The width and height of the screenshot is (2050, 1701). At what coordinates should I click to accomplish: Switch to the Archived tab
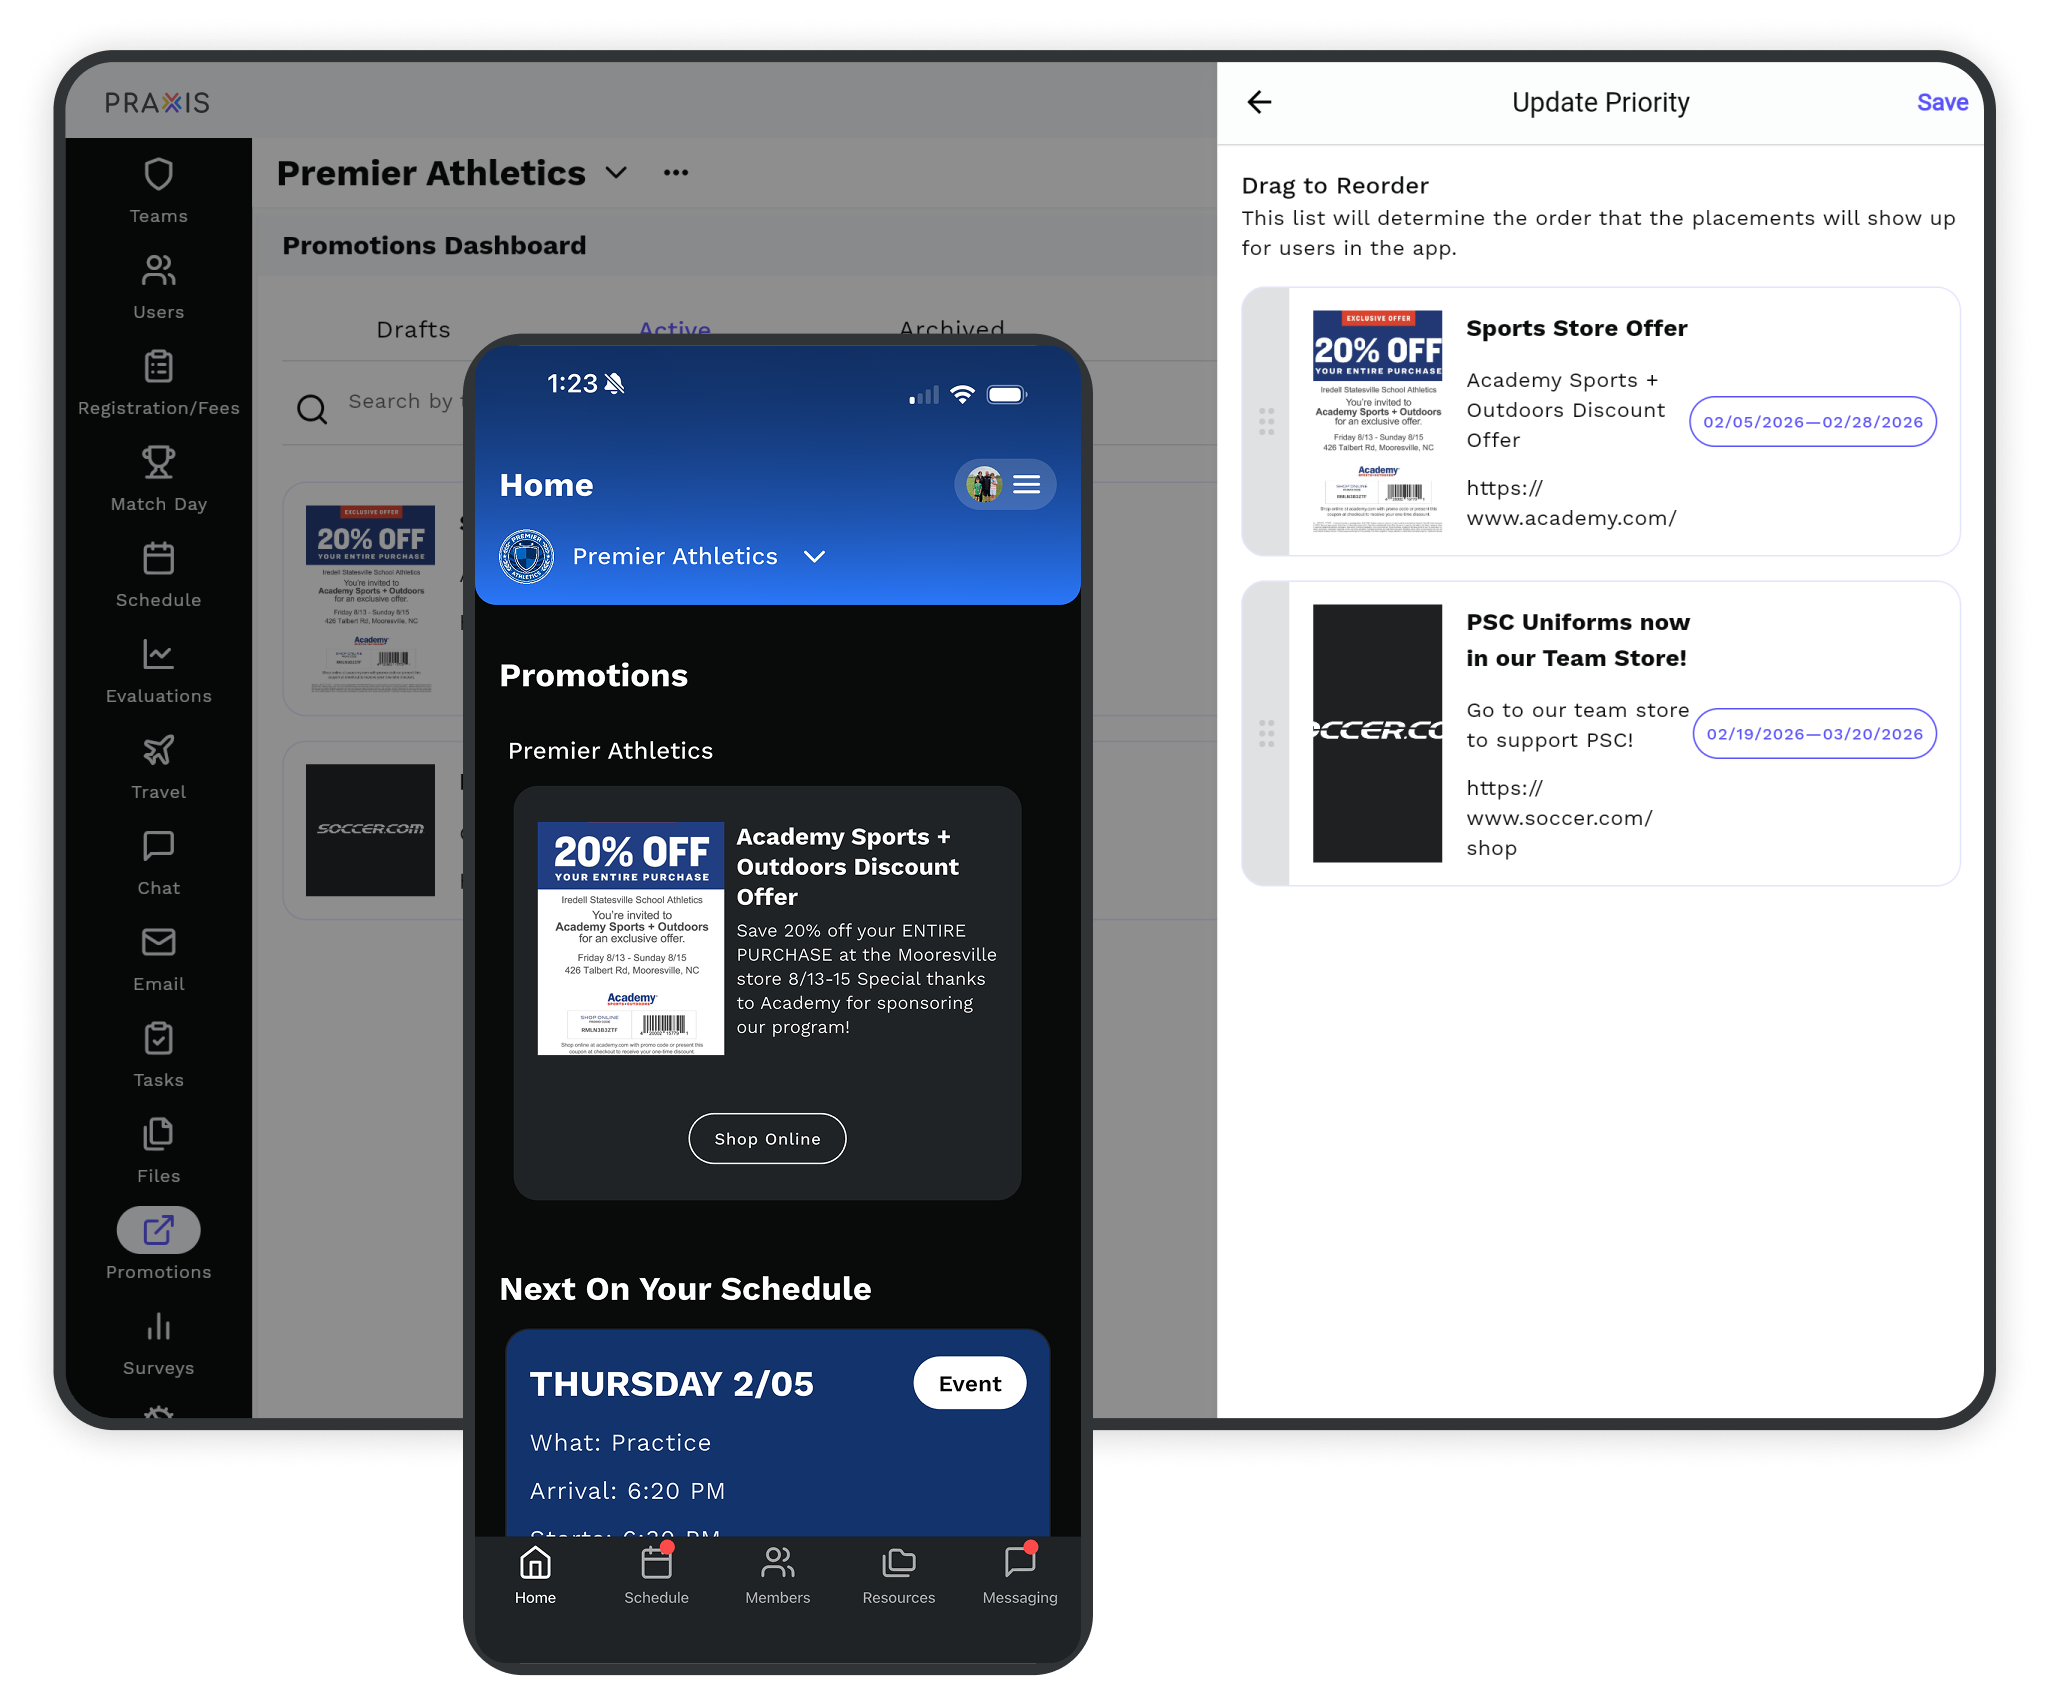click(951, 328)
